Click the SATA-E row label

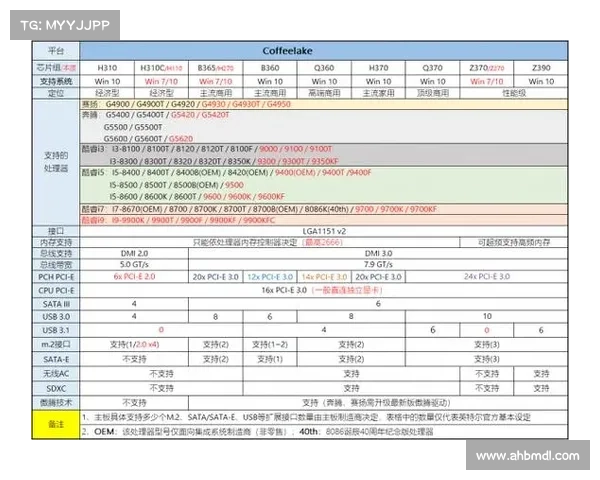click(x=56, y=359)
